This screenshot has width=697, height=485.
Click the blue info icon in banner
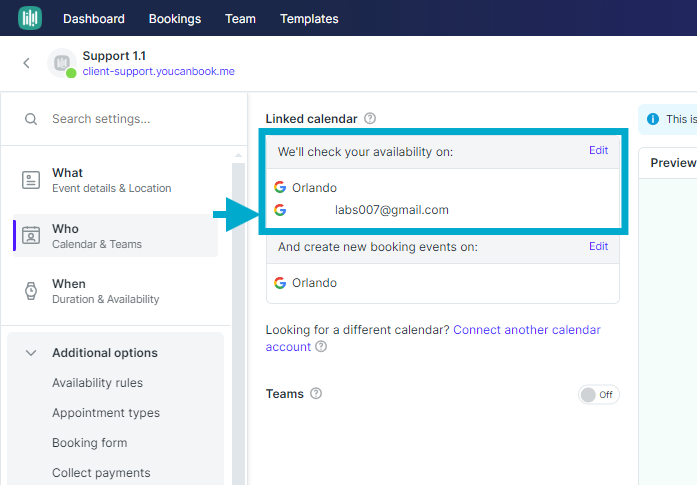653,119
